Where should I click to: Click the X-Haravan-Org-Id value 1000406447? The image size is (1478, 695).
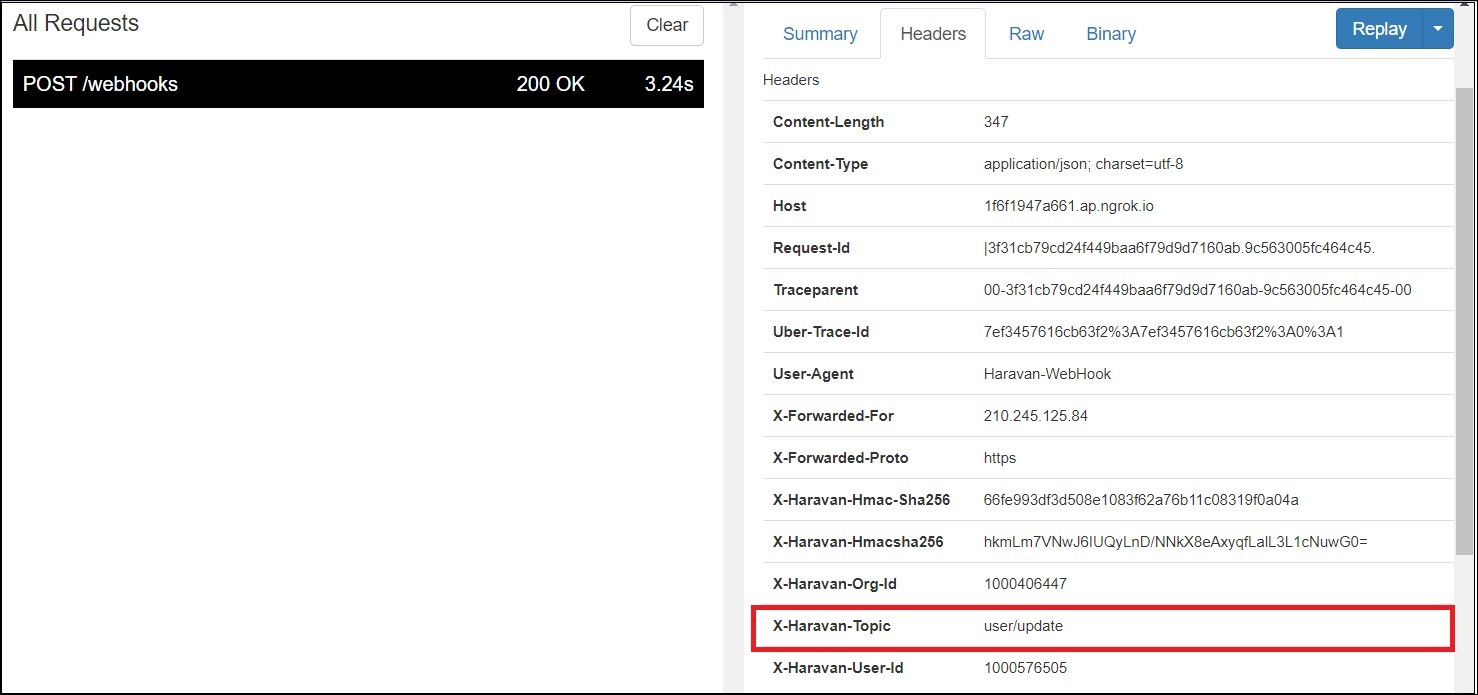[1027, 583]
